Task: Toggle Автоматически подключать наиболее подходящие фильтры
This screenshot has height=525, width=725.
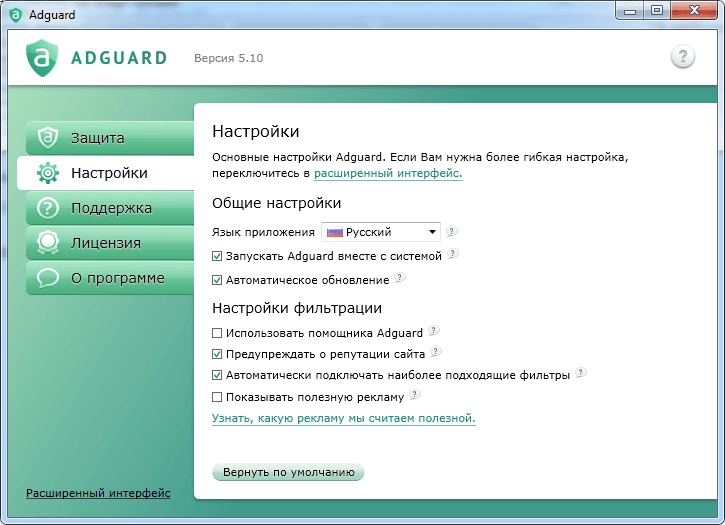Action: (x=217, y=375)
